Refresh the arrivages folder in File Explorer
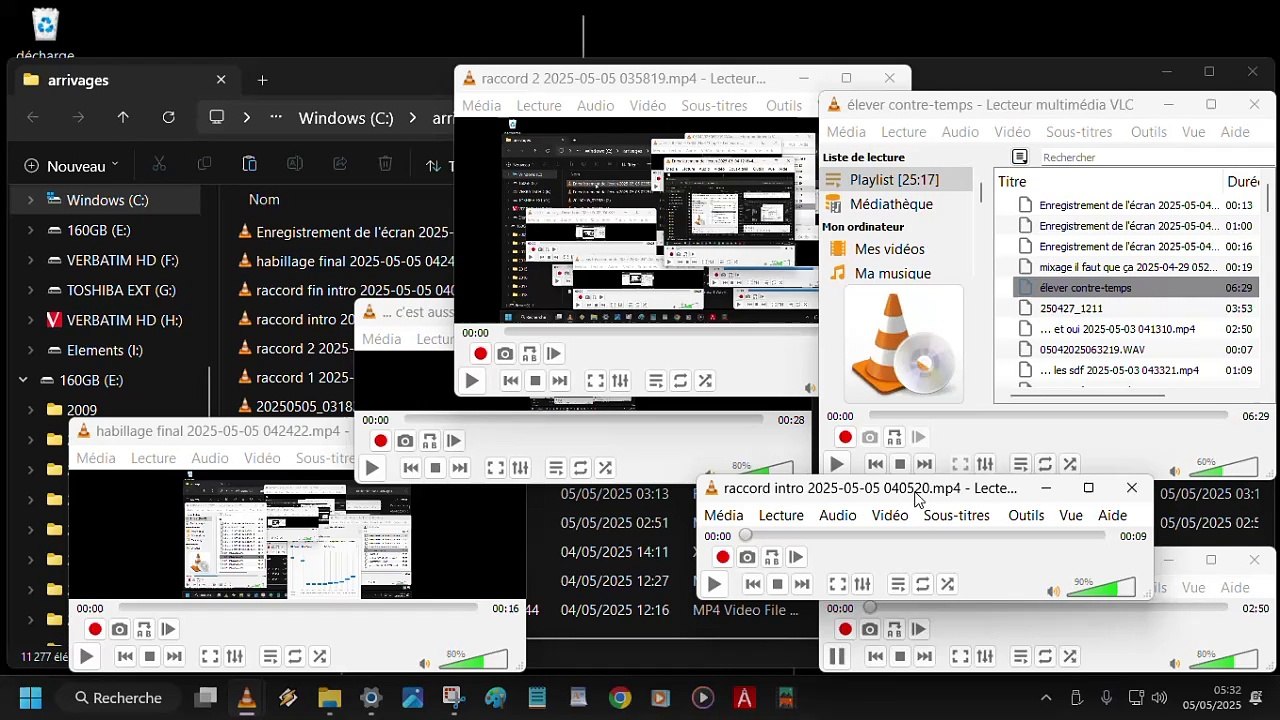This screenshot has height=720, width=1280. (169, 117)
